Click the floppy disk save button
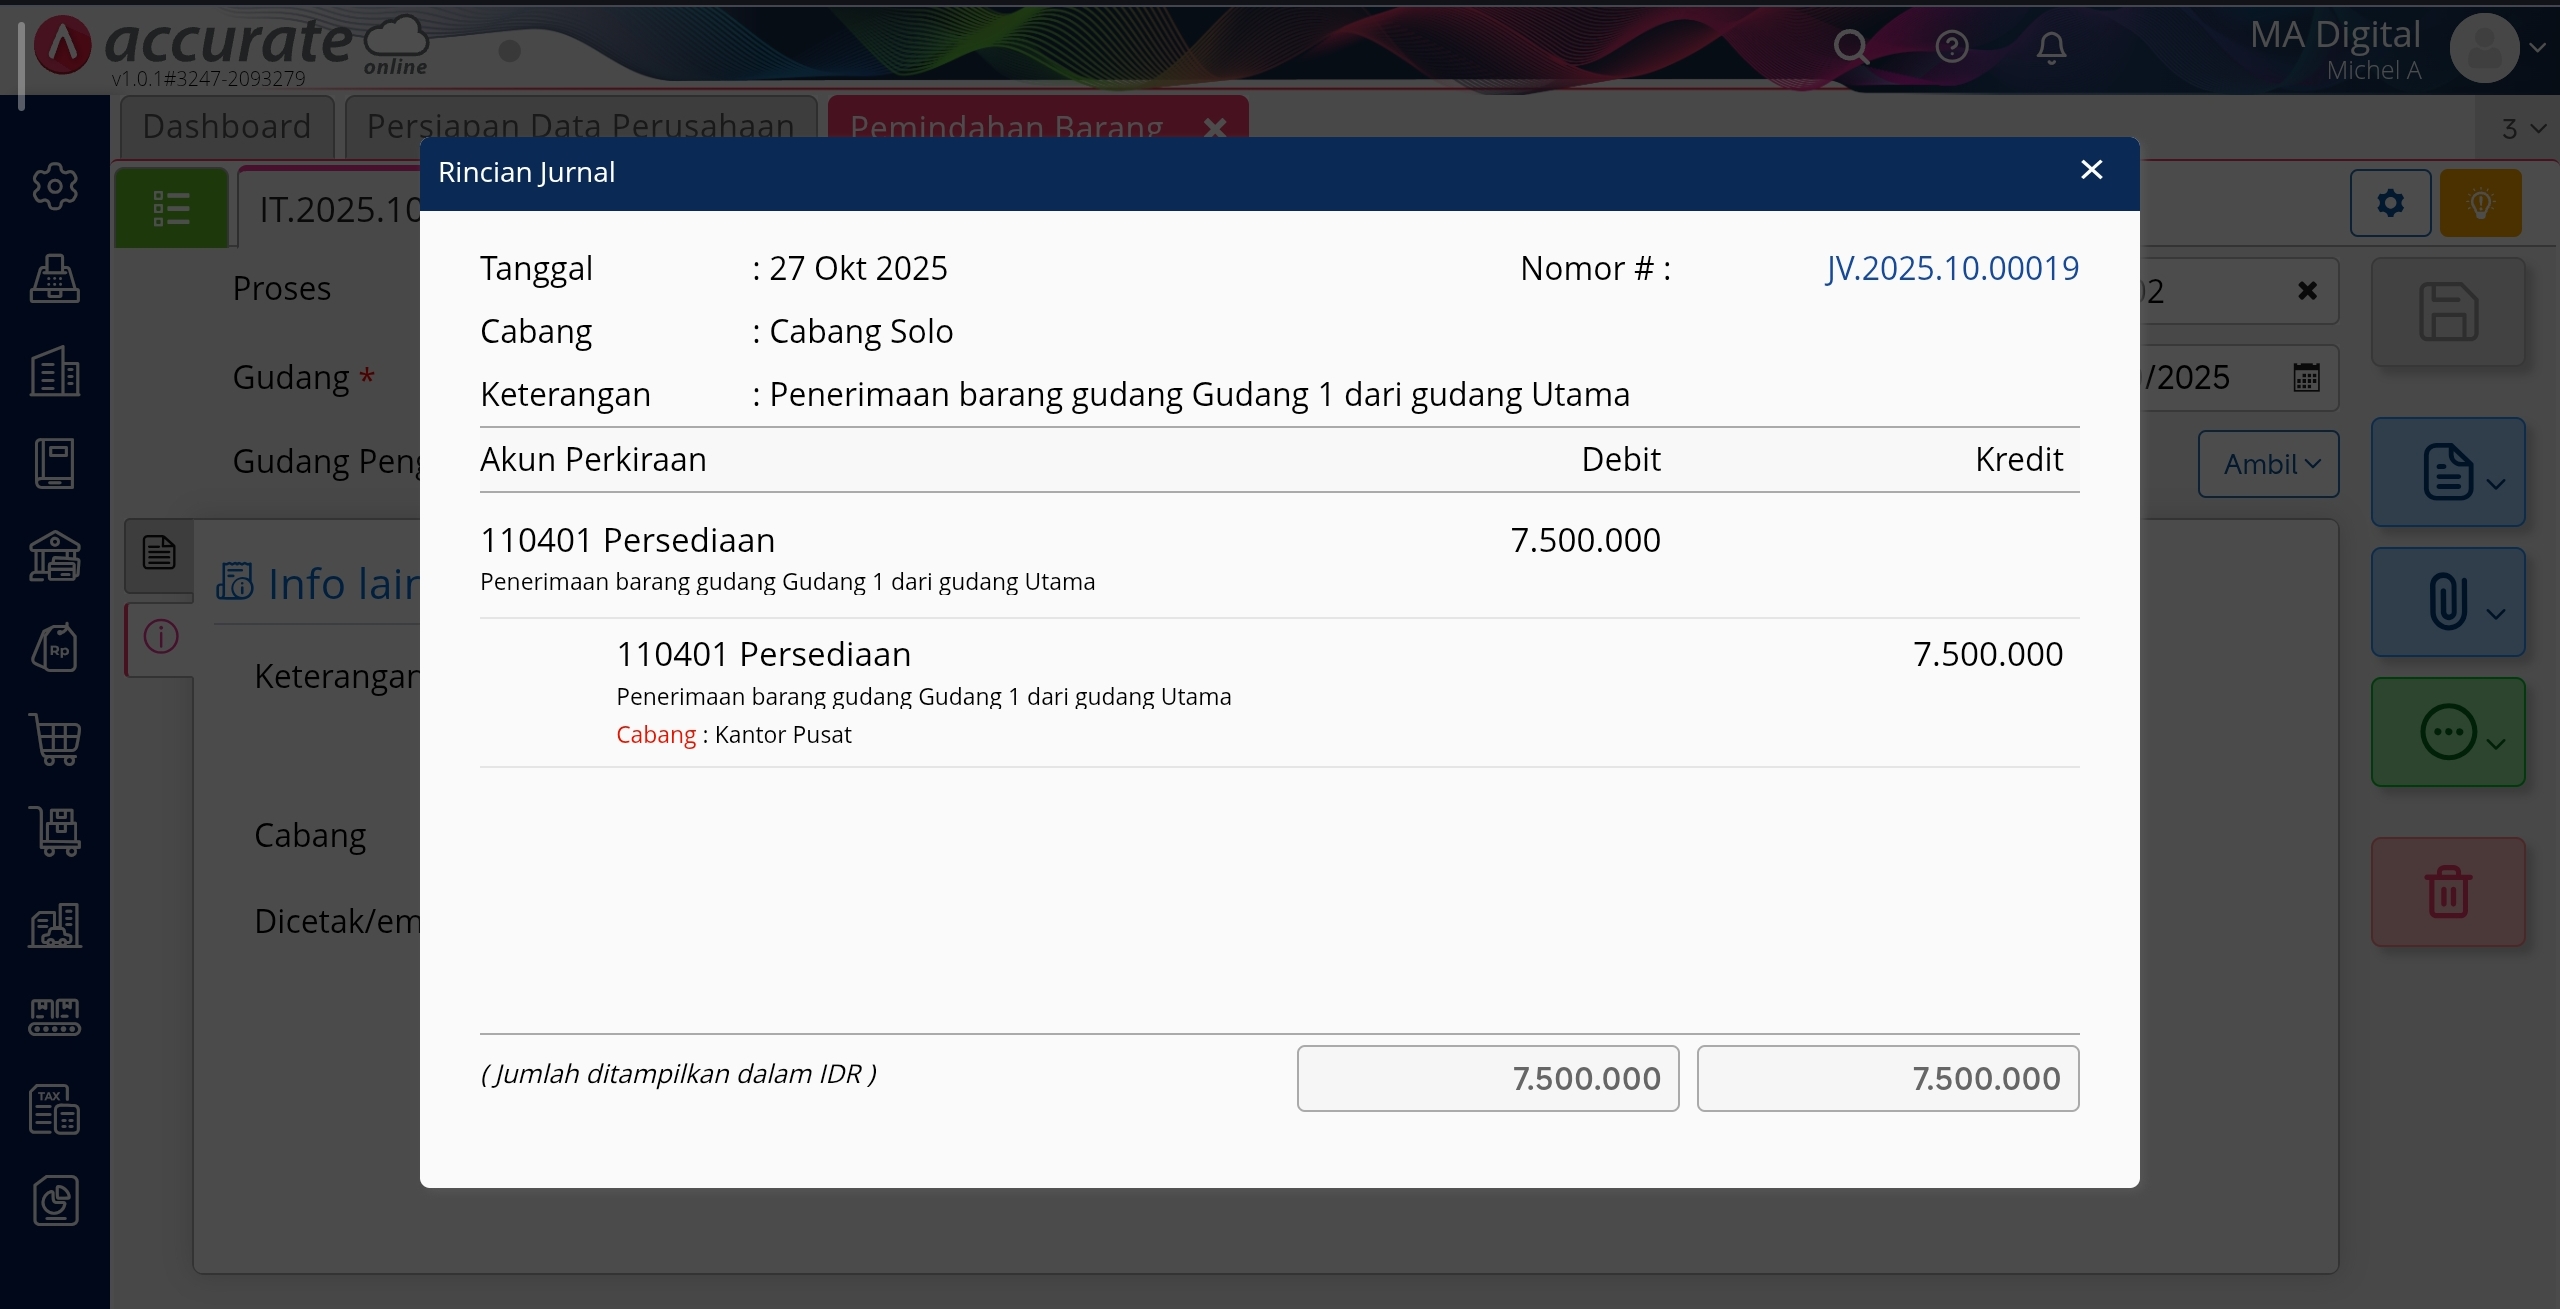The height and width of the screenshot is (1309, 2560). [2447, 313]
